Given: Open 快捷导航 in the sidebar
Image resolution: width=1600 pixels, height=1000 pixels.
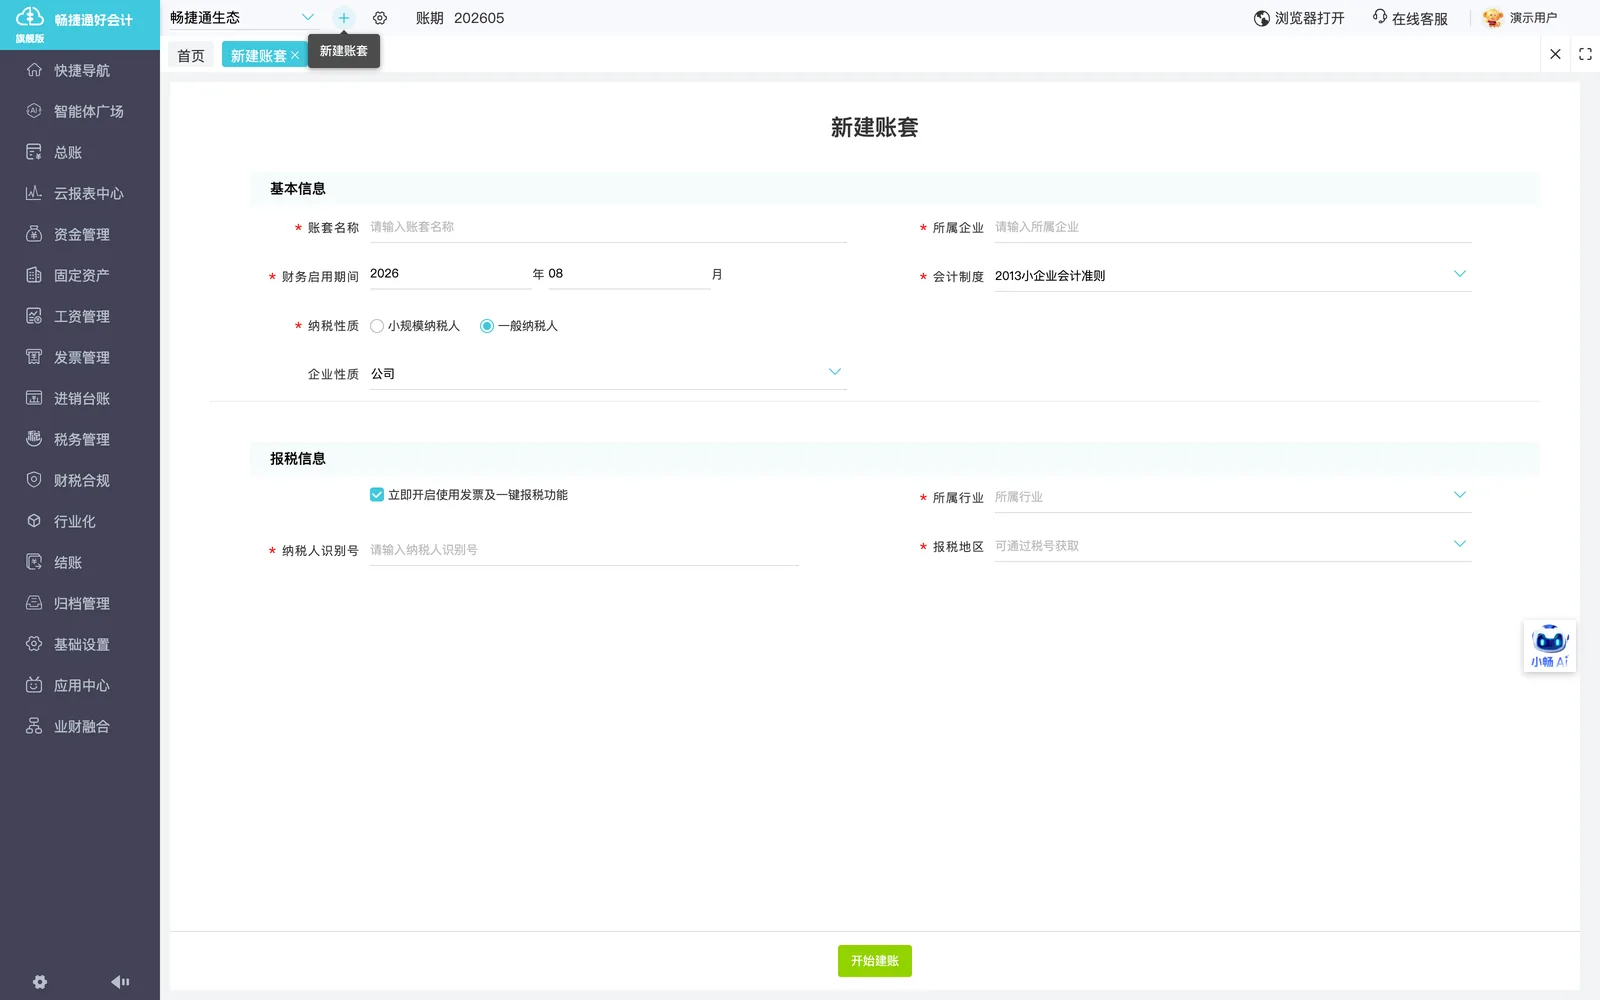Looking at the screenshot, I should tap(80, 70).
